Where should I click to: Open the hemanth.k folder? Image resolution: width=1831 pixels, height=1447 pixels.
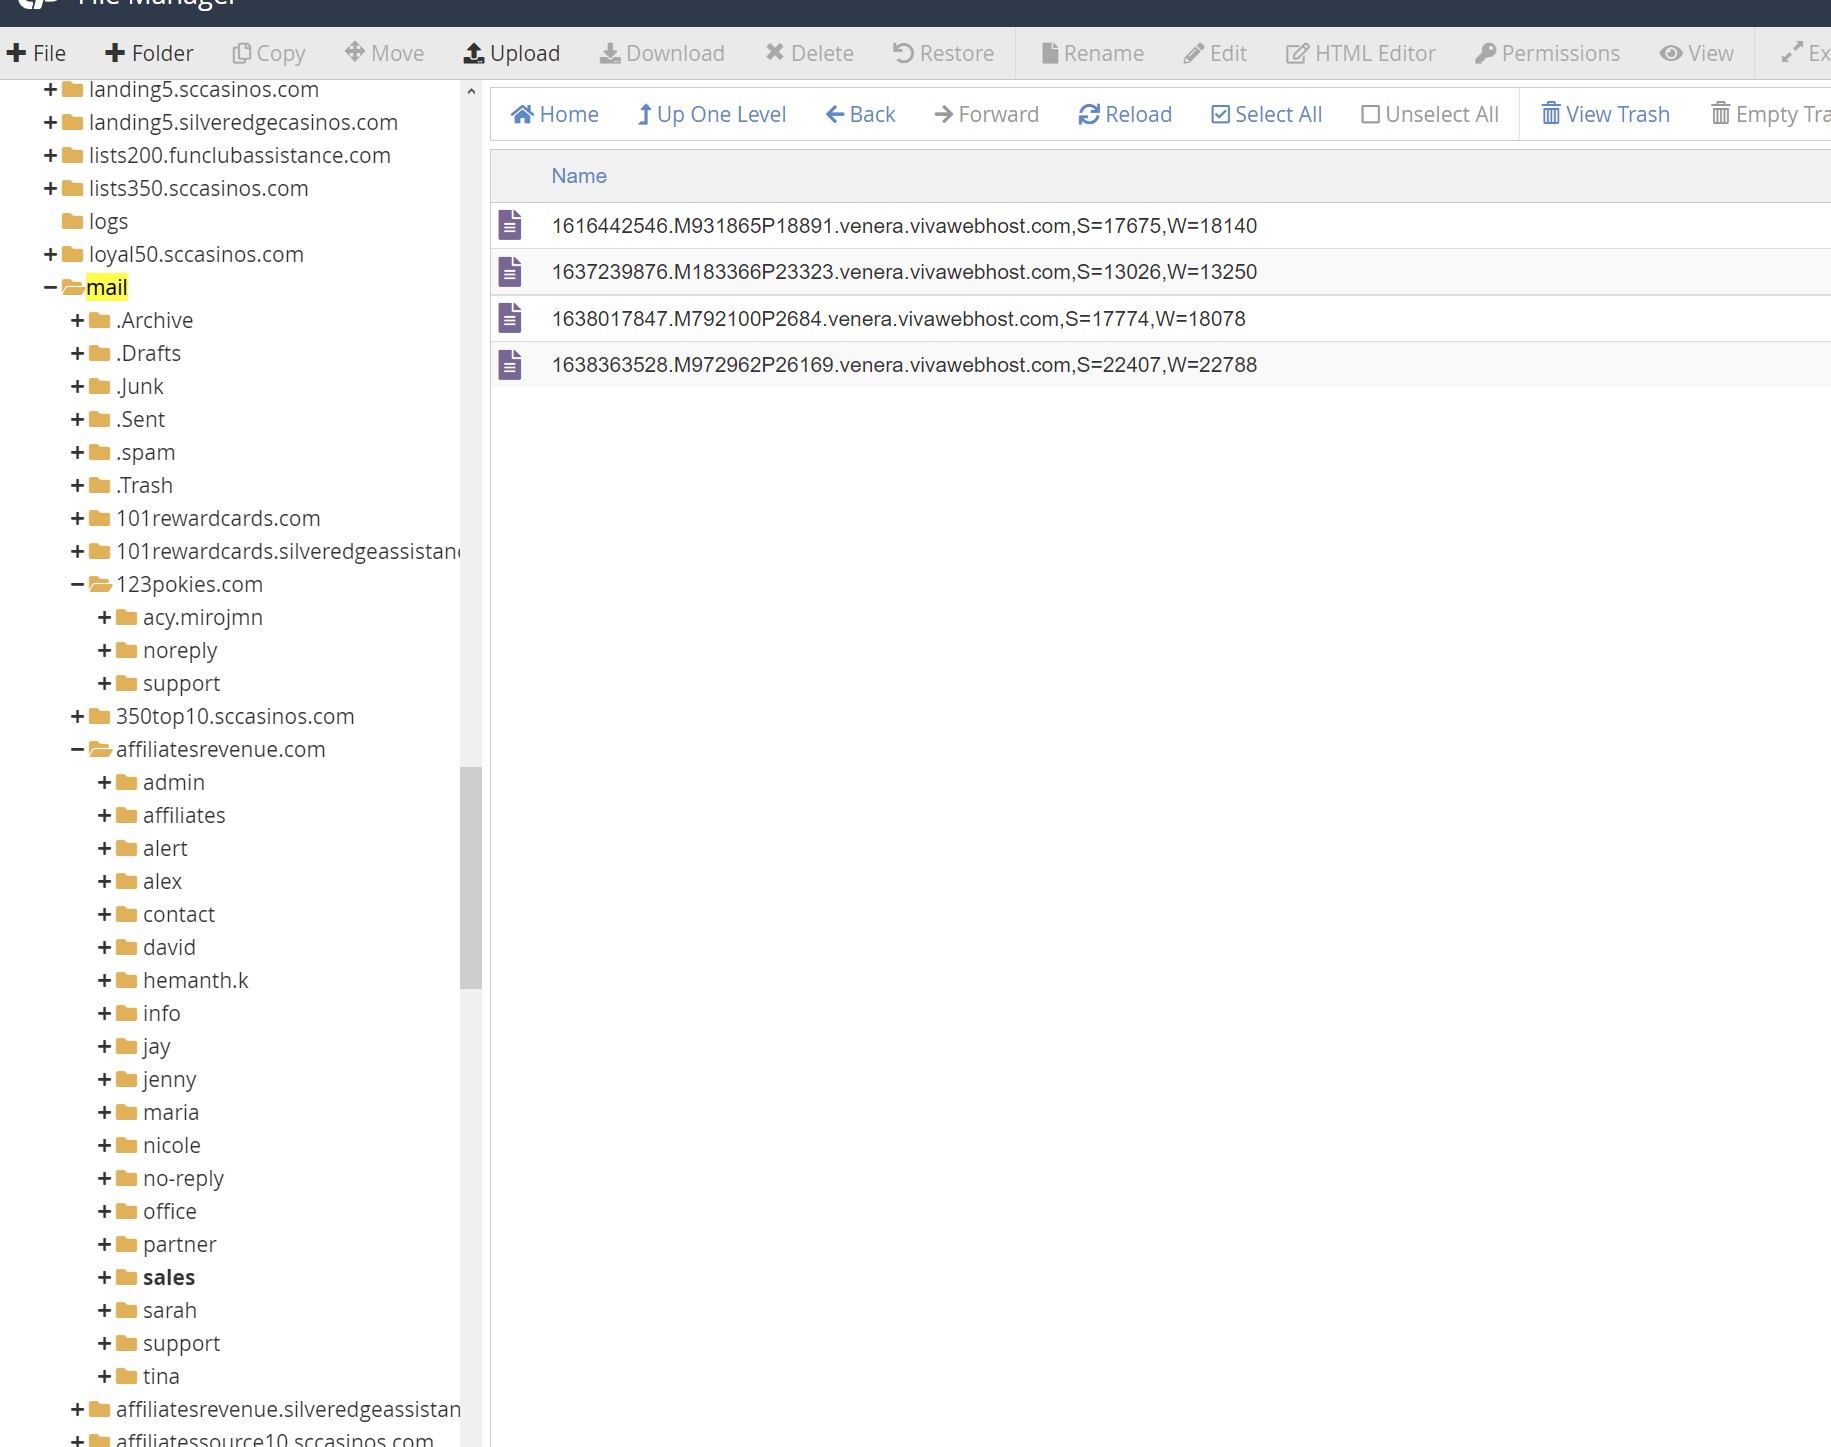click(x=196, y=980)
